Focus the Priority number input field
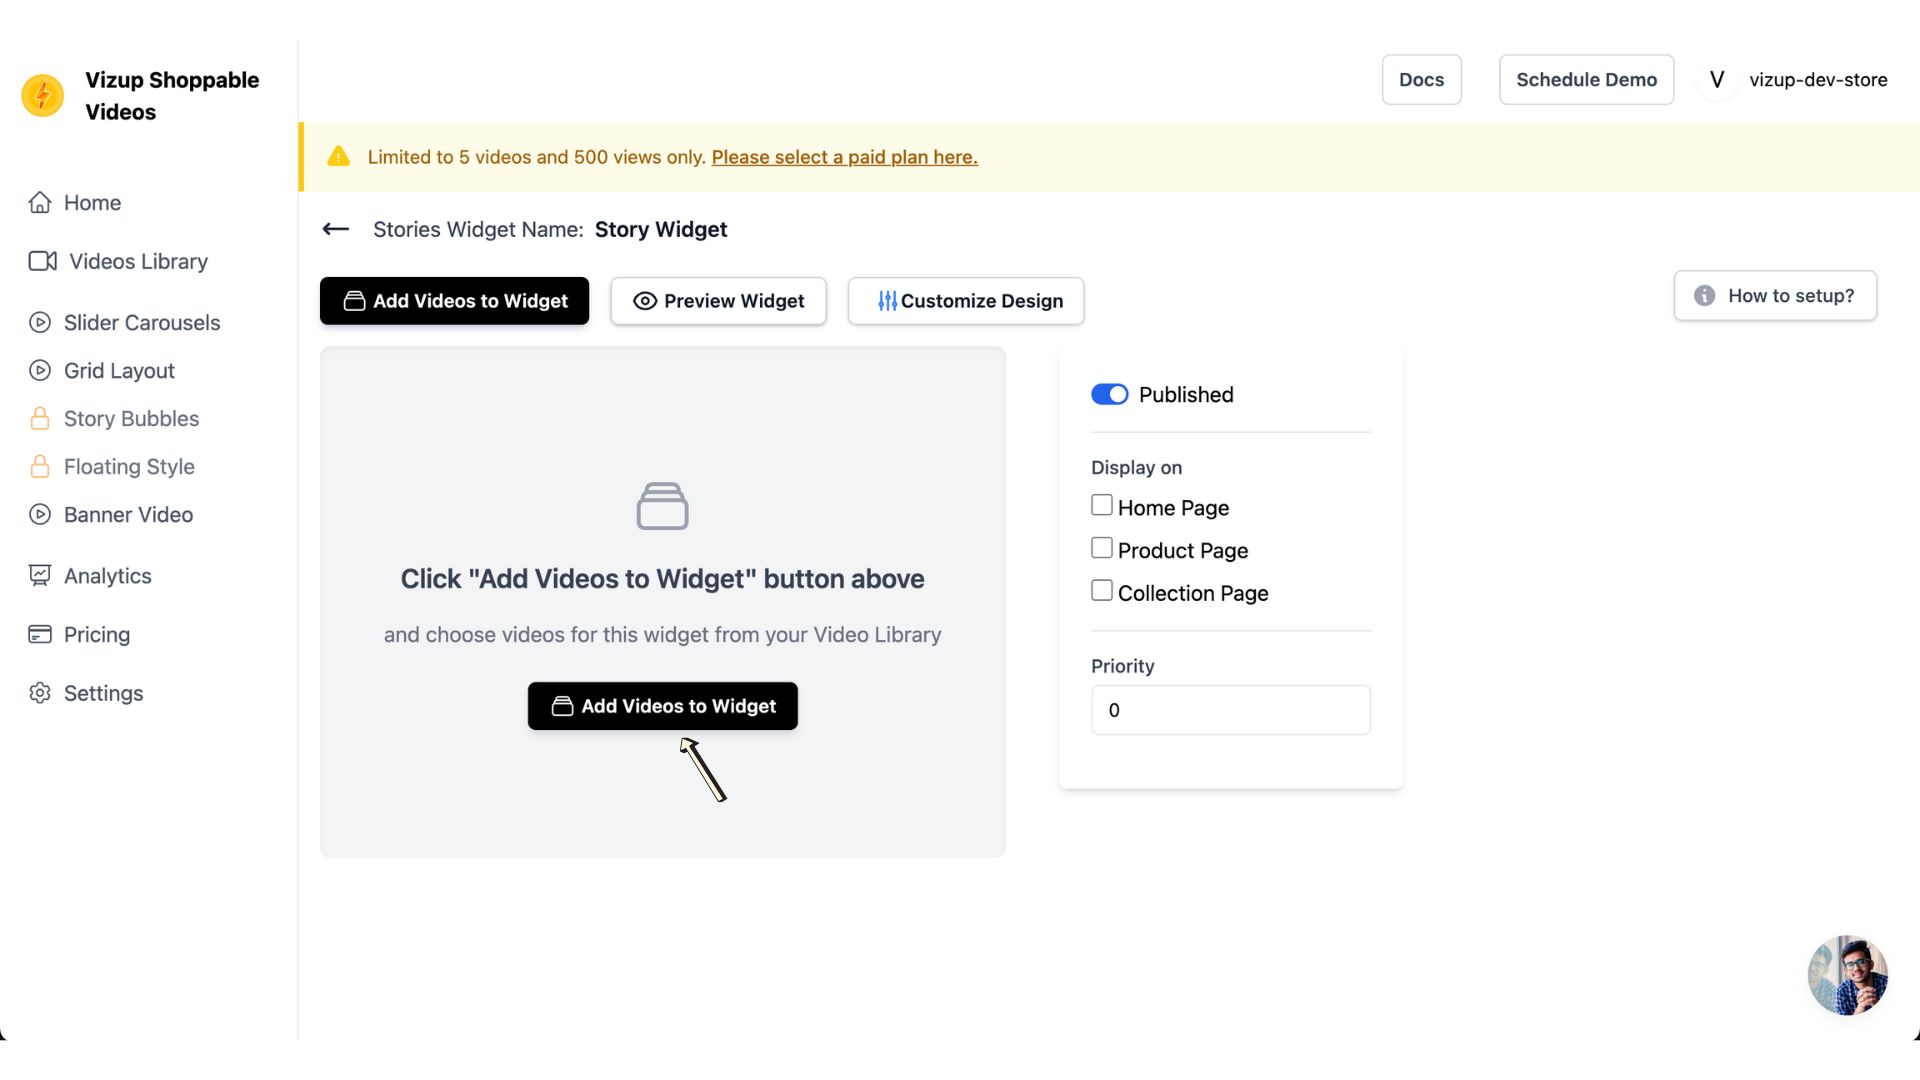 pos(1230,710)
